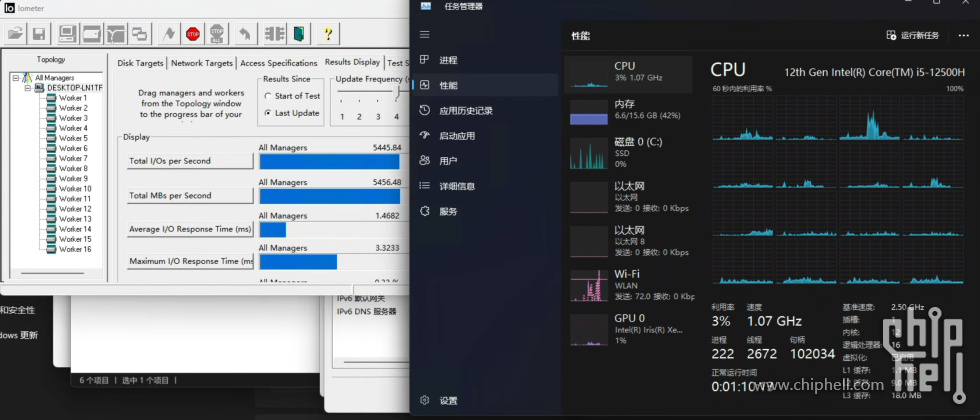Image resolution: width=980 pixels, height=420 pixels.
Task: Collapse the All Managers tree node
Action: click(x=15, y=78)
